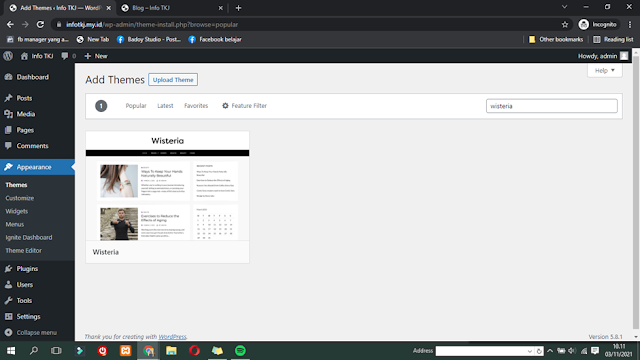The width and height of the screenshot is (640, 360).
Task: Open Badoy Studio bookmark
Action: (149, 39)
